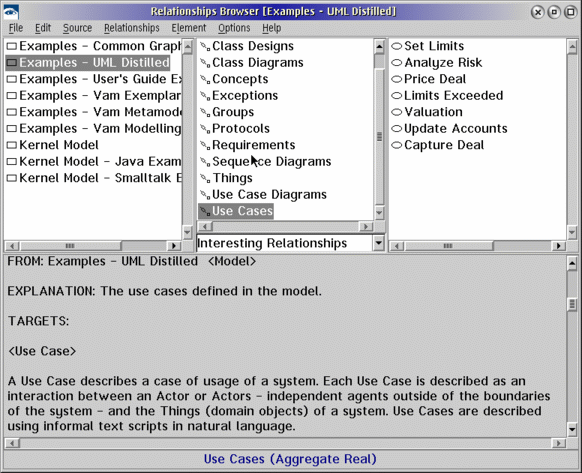The height and width of the screenshot is (473, 582).
Task: Open the Relationships menu
Action: 131,28
